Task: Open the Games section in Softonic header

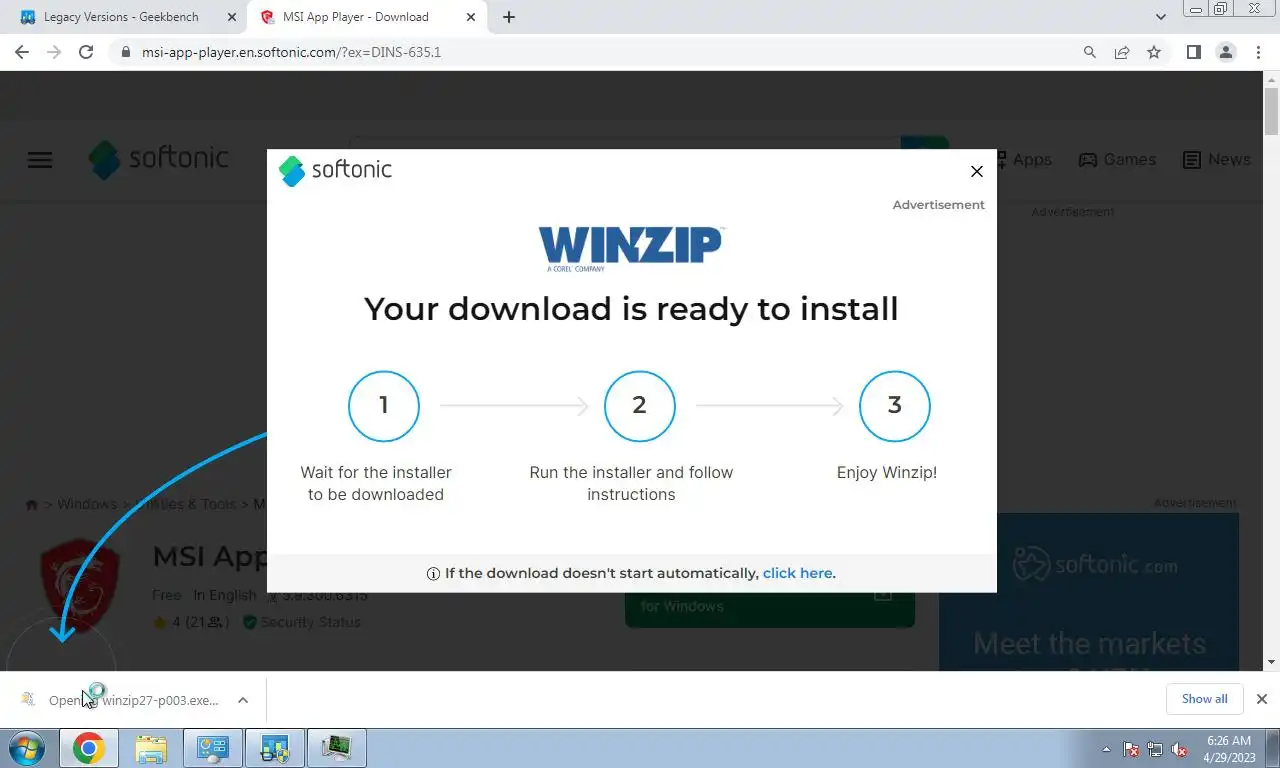Action: [1117, 160]
